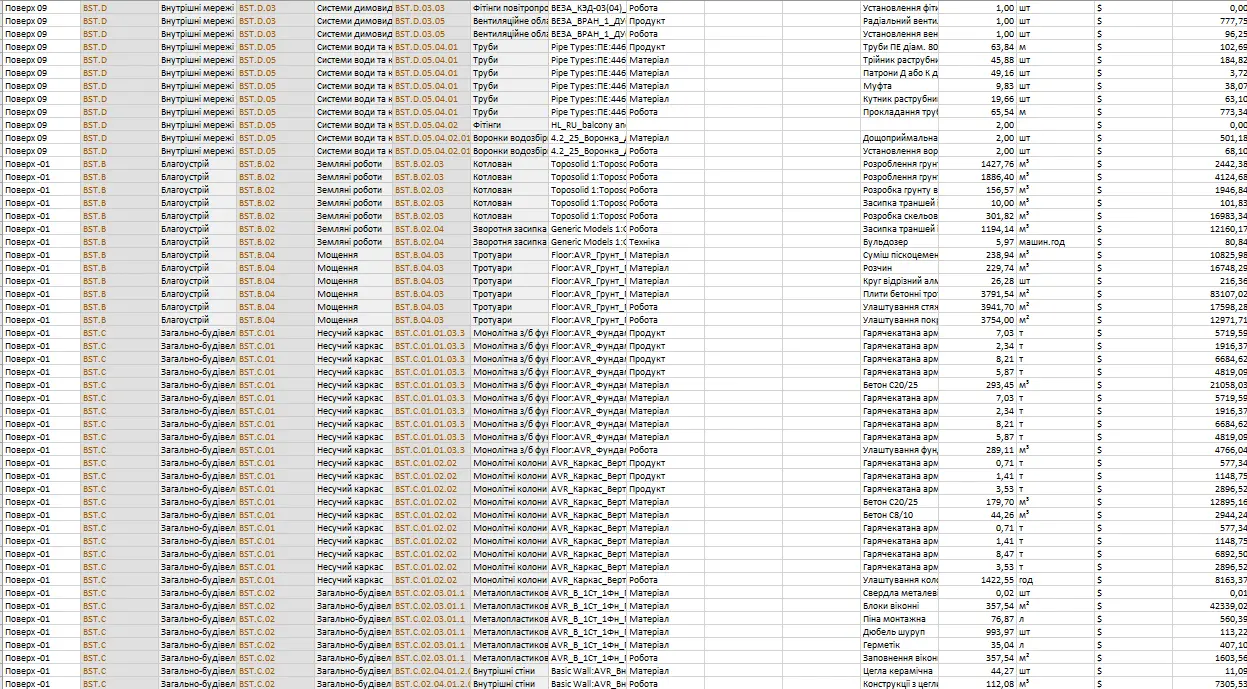Click the 'HL_RU_balcony' type cell
The width and height of the screenshot is (1247, 689).
pyautogui.click(x=588, y=124)
